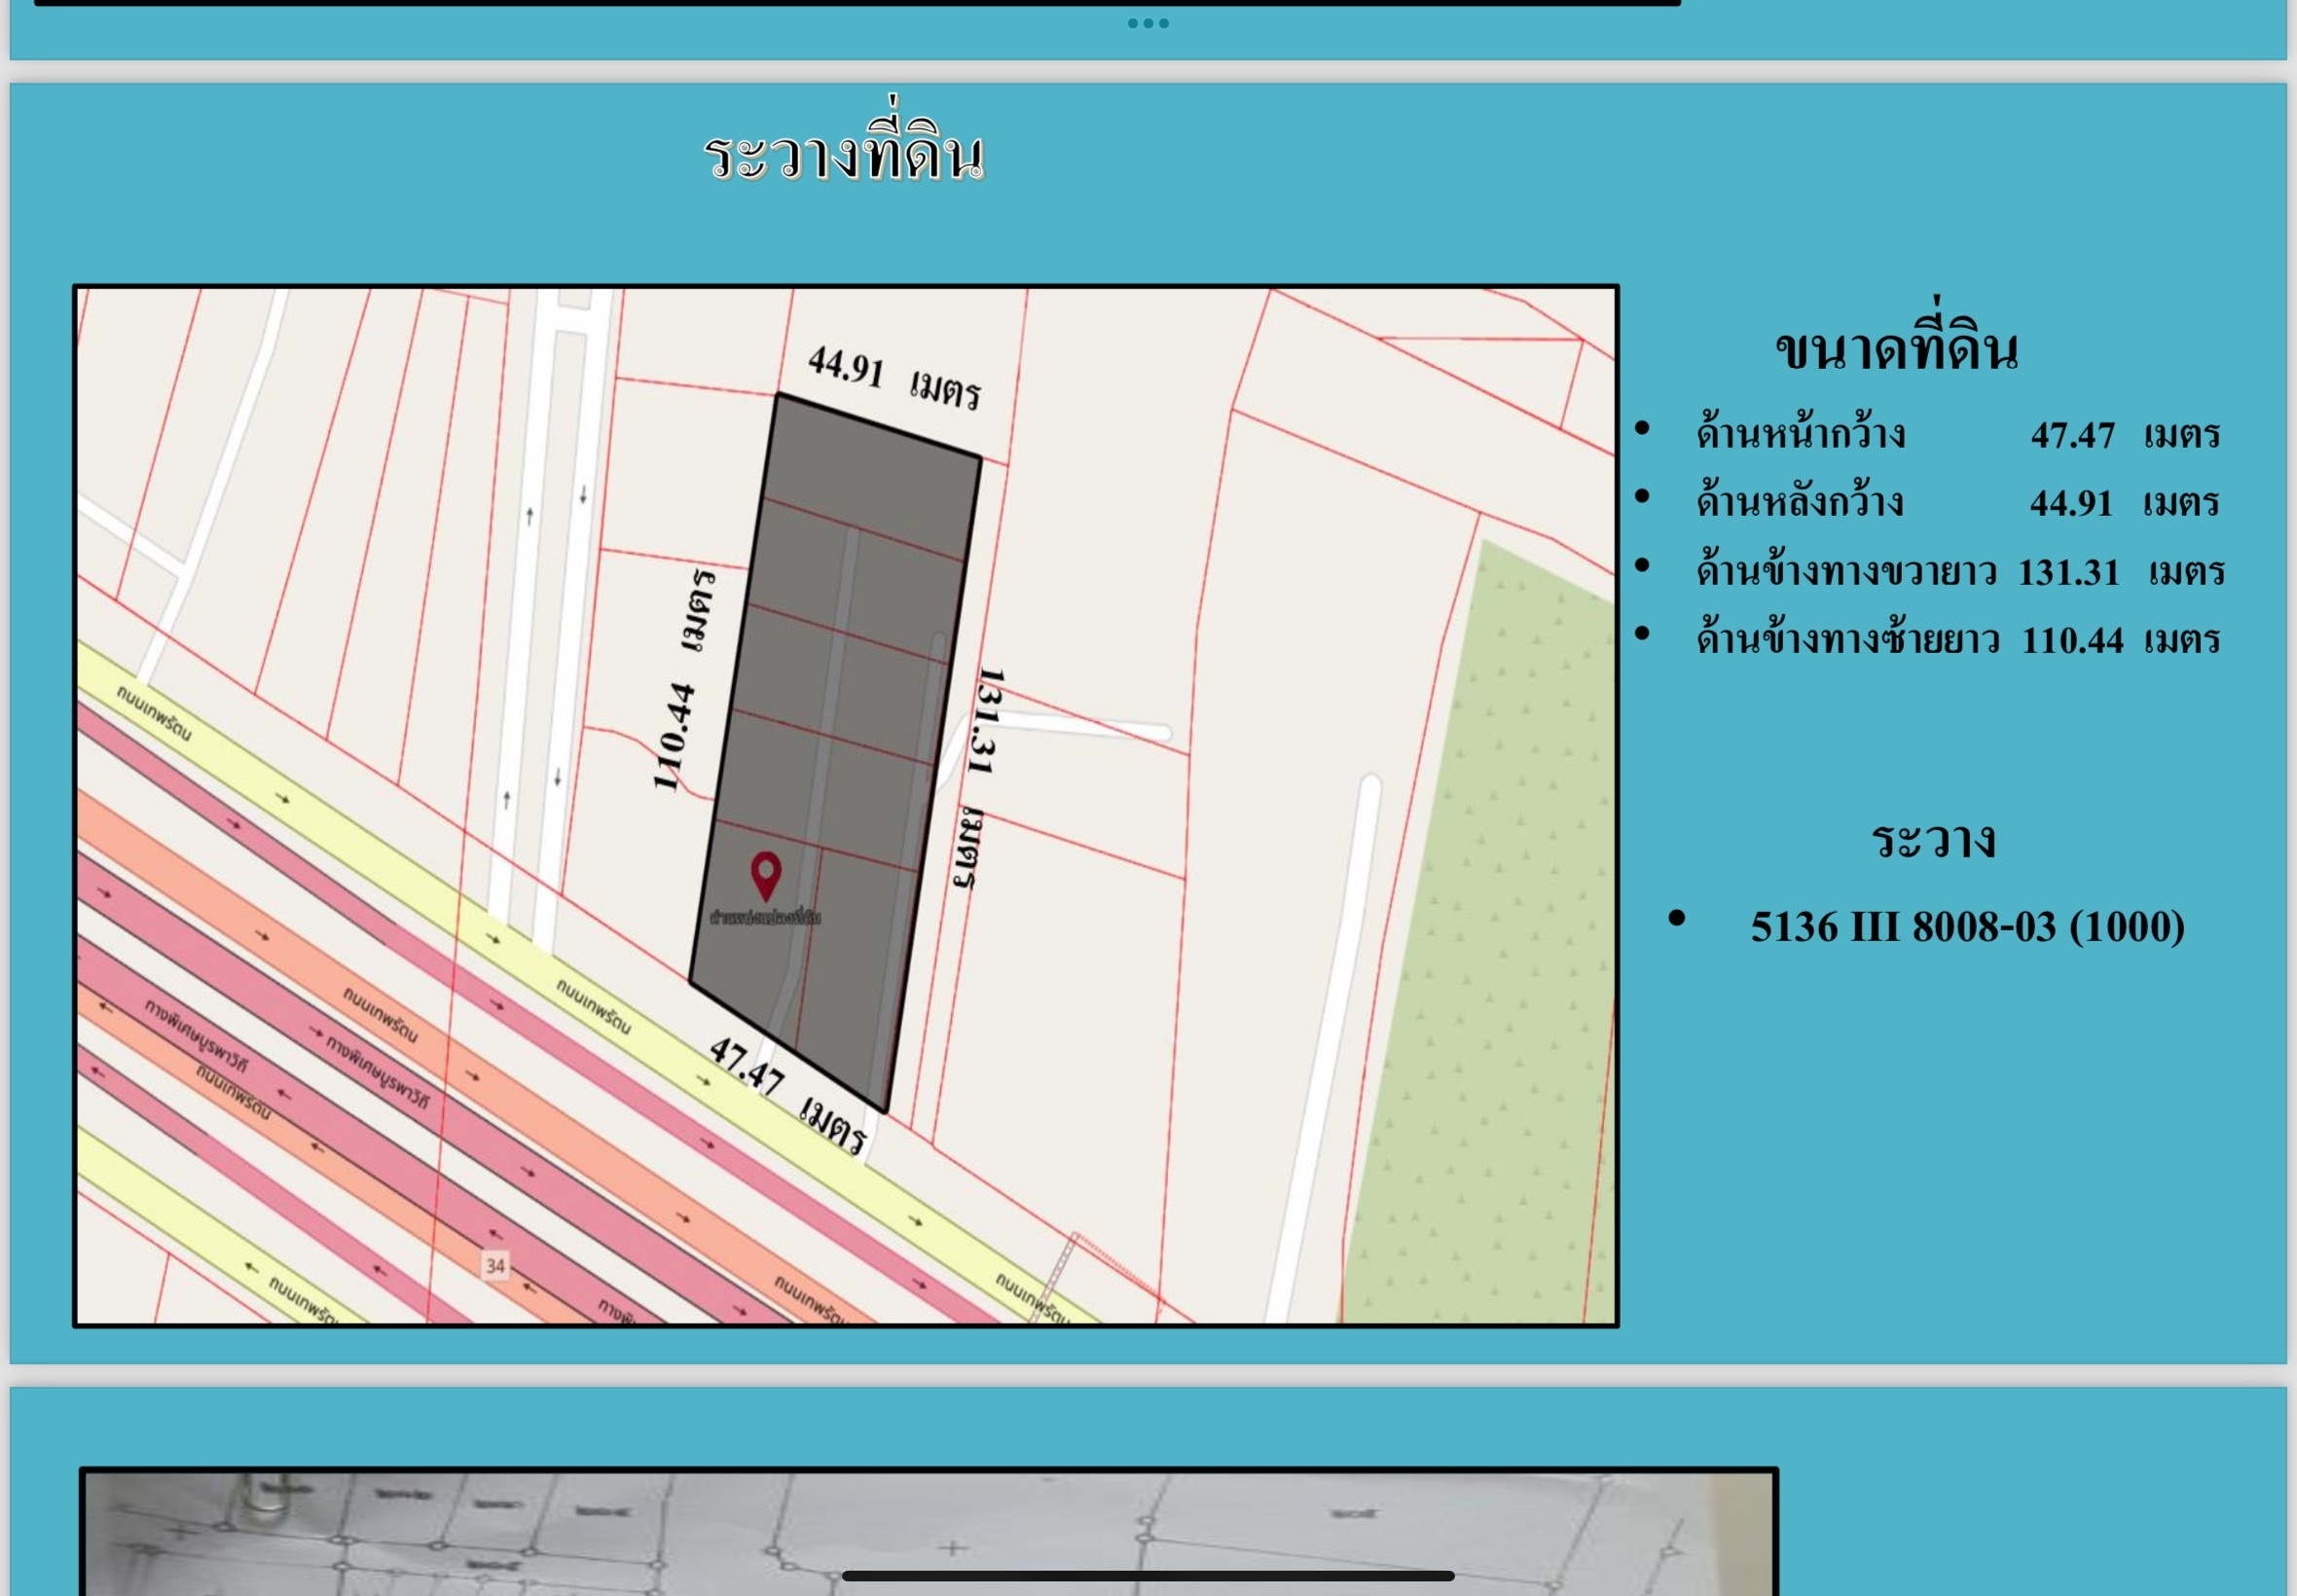
Task: Tap the rotated 110.44 เมตร label on map
Action: point(684,680)
